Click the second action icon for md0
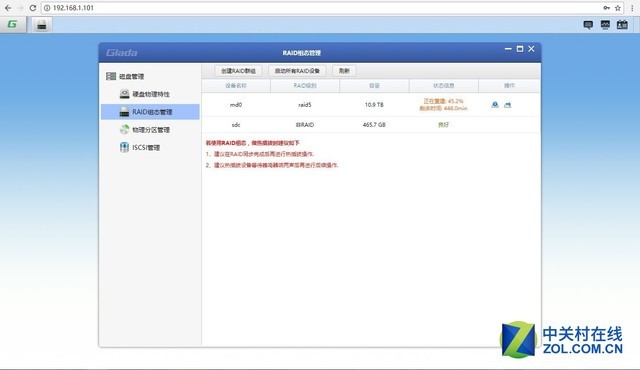The height and width of the screenshot is (370, 640). (507, 105)
